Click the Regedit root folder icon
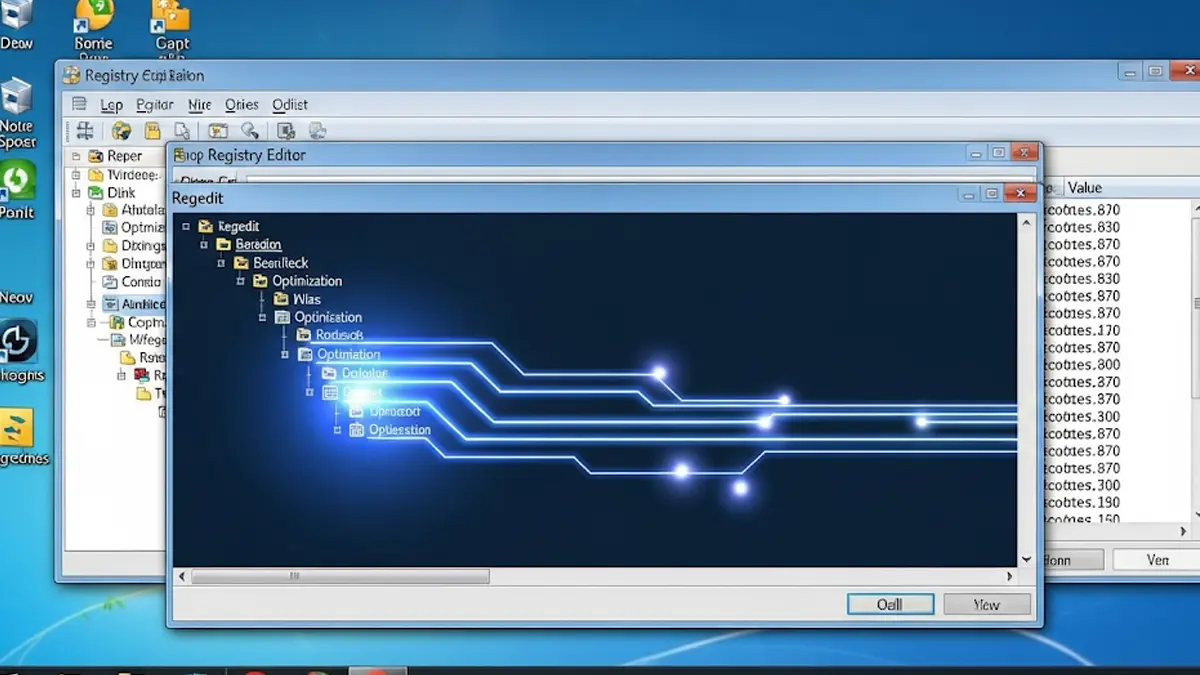 click(x=205, y=226)
